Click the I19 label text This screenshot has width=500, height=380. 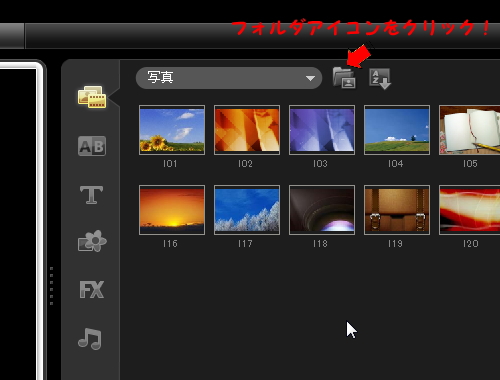pos(395,244)
